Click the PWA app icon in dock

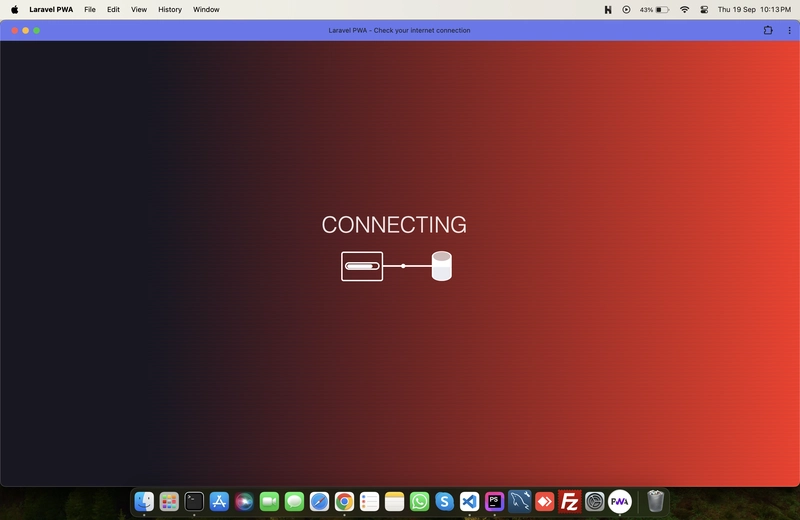[619, 501]
